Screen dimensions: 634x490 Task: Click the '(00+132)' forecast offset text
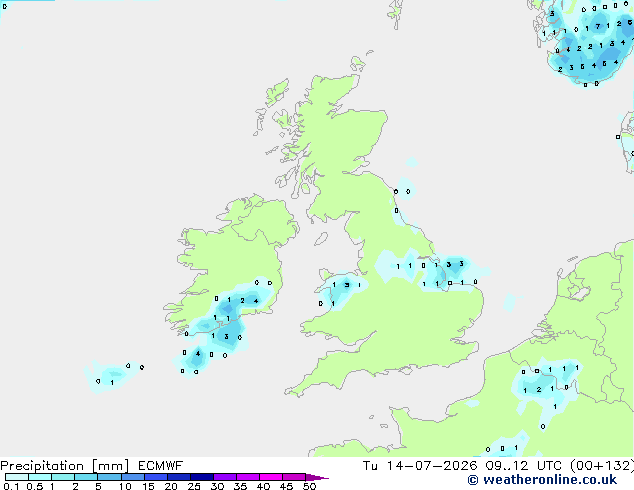[602, 466]
